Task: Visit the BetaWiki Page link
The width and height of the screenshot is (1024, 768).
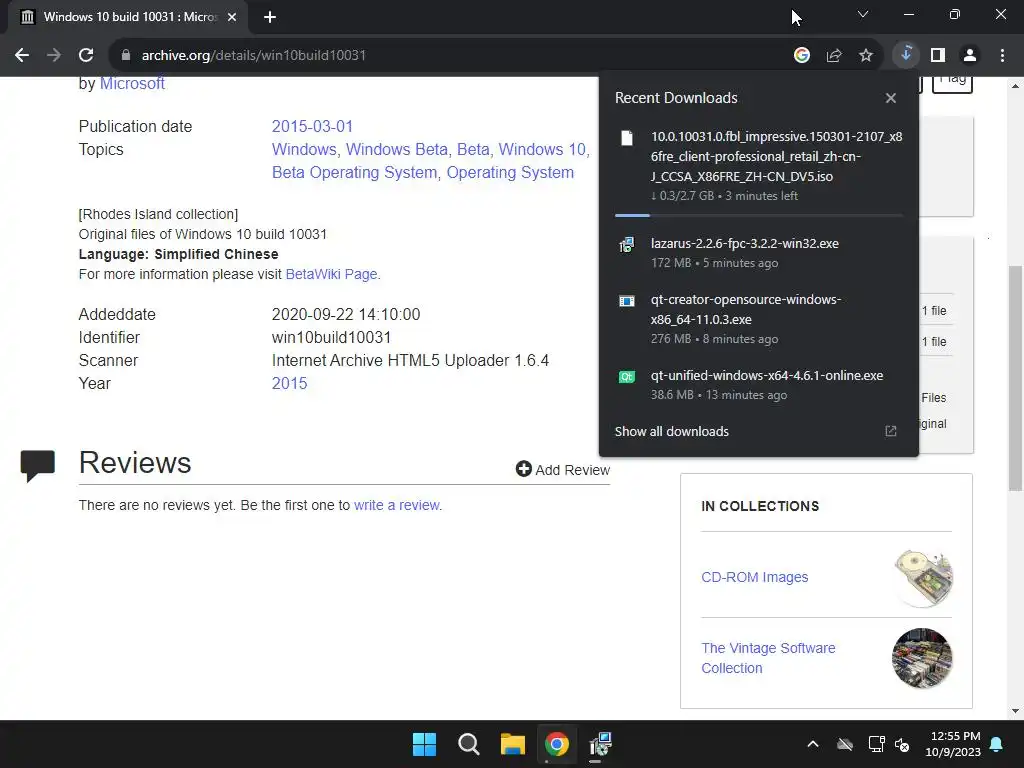Action: (x=331, y=274)
